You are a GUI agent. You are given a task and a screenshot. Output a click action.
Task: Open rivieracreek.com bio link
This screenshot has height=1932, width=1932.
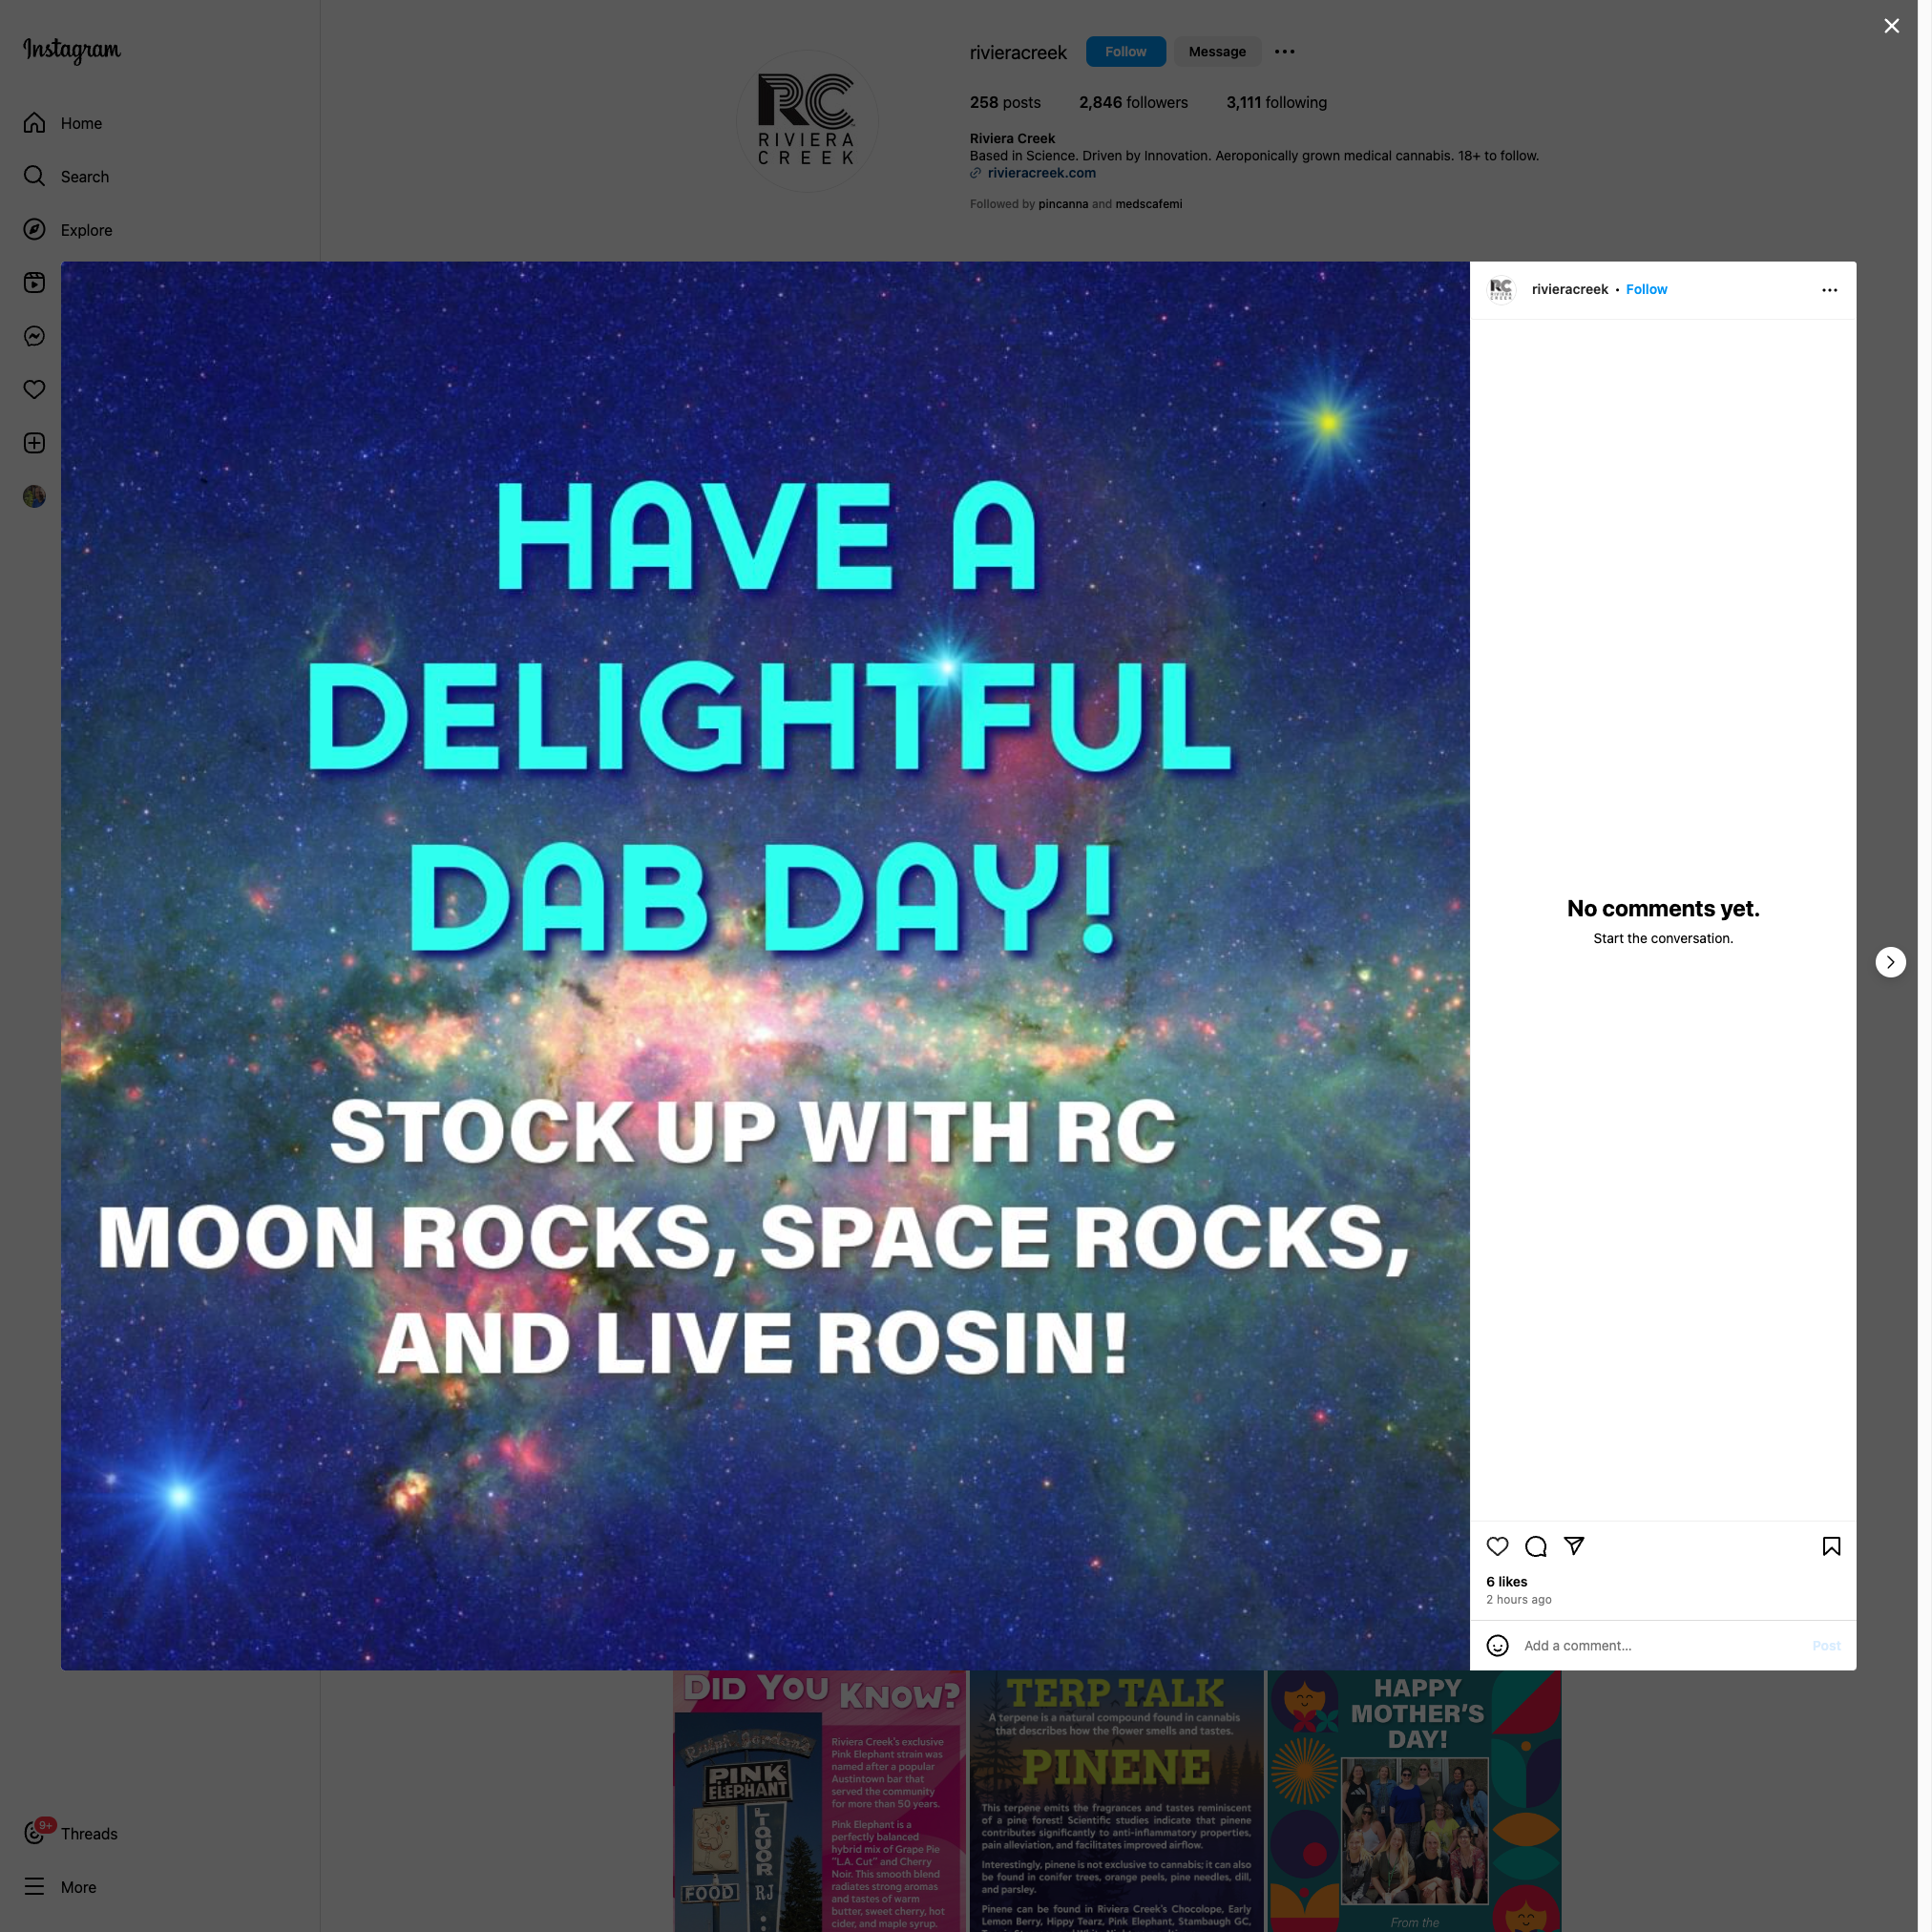coord(1041,173)
